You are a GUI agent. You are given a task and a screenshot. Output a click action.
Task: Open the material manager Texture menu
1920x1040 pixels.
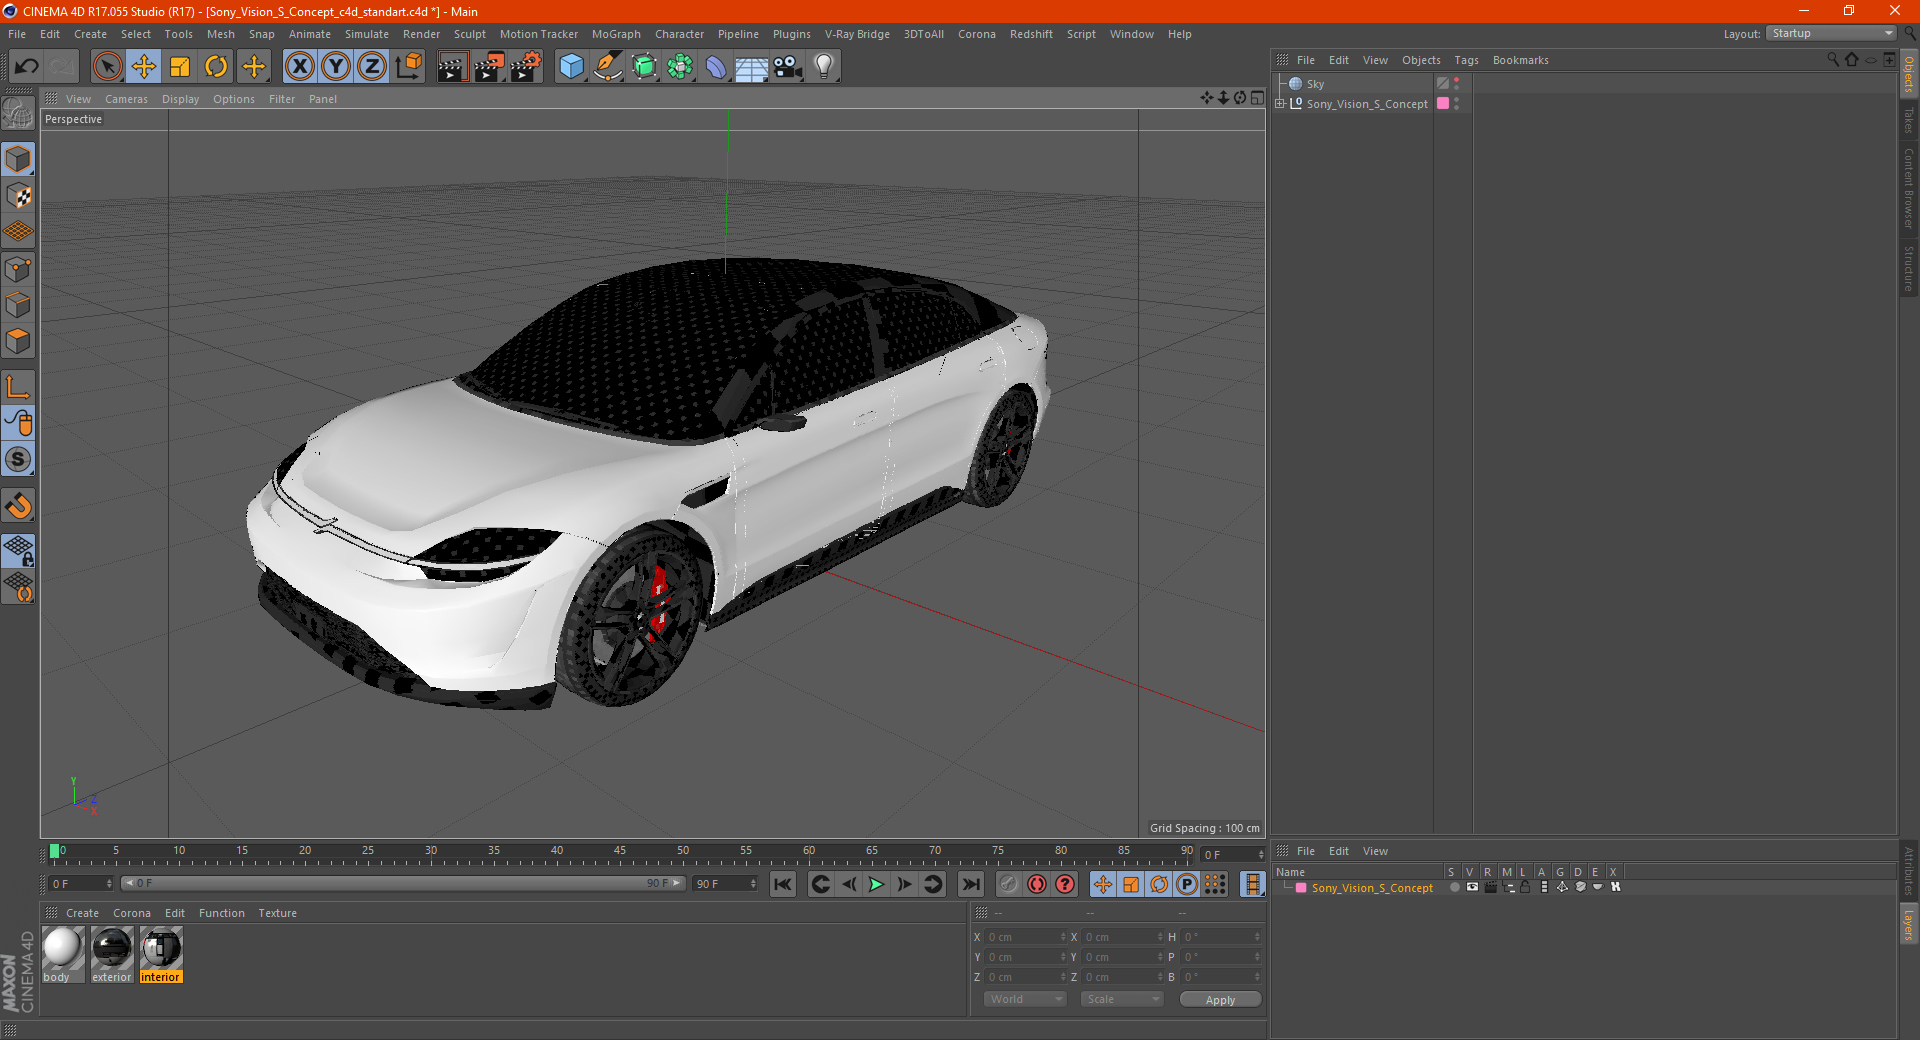pos(277,913)
